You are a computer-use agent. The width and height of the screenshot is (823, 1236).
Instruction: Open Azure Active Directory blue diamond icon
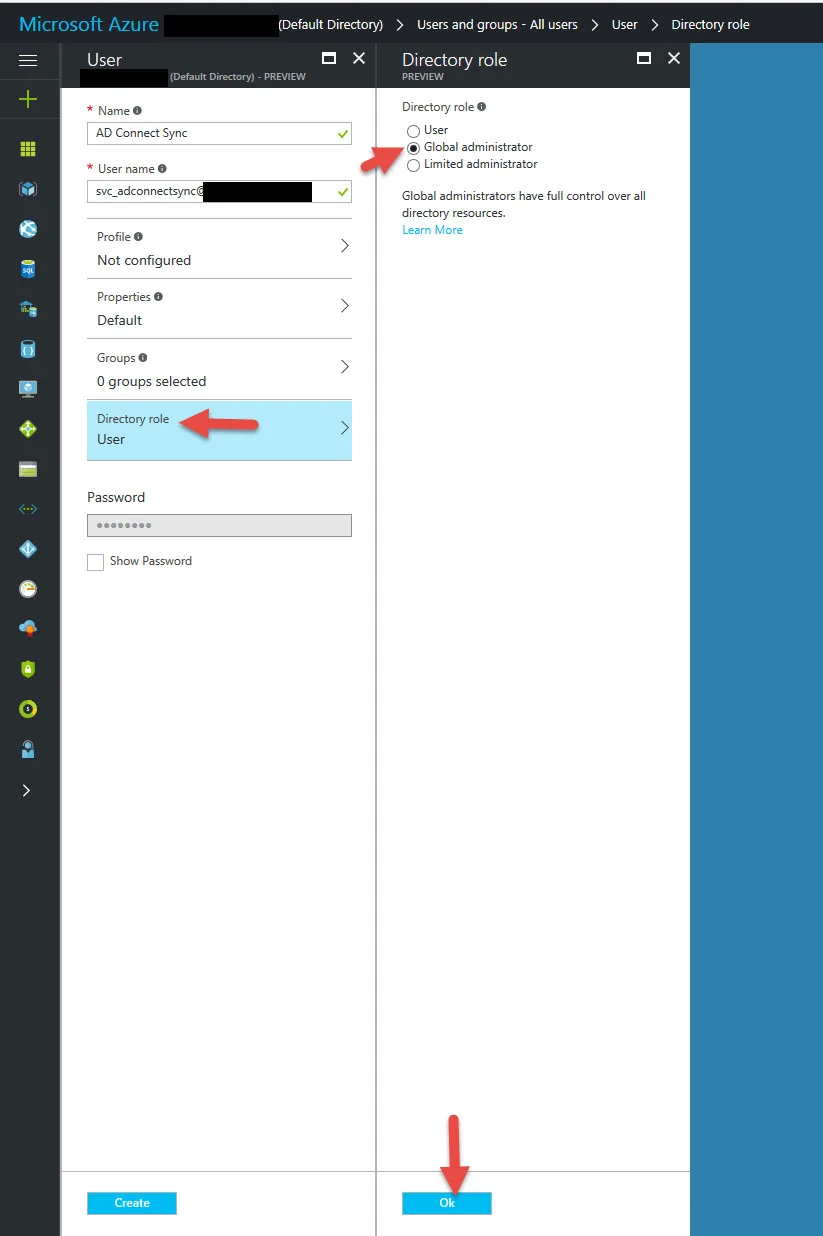click(x=28, y=549)
